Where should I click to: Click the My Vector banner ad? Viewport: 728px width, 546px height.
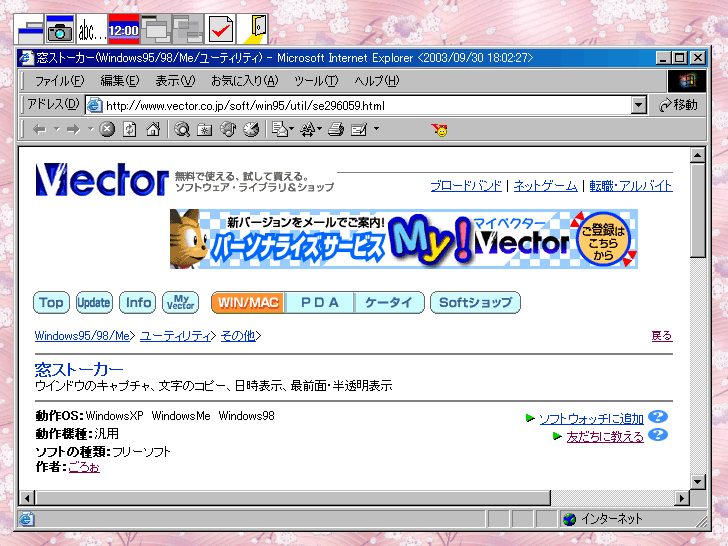[403, 239]
